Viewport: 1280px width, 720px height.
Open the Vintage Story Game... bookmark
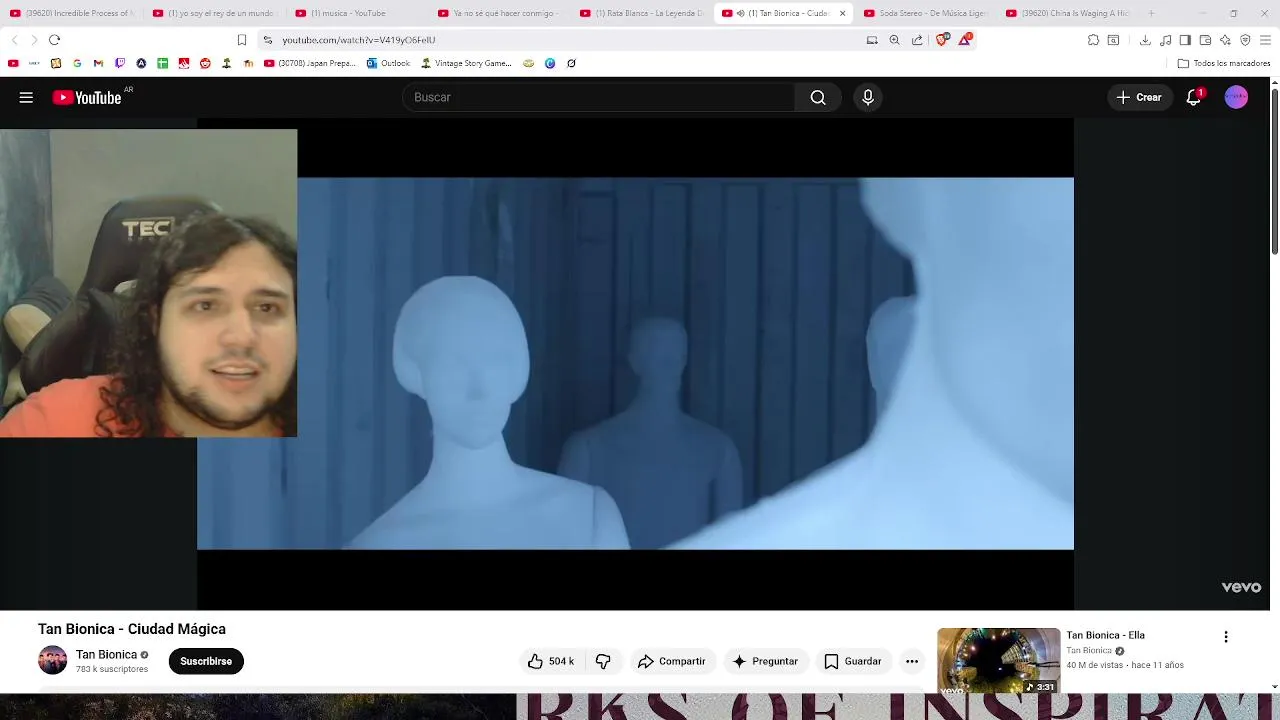pos(466,63)
